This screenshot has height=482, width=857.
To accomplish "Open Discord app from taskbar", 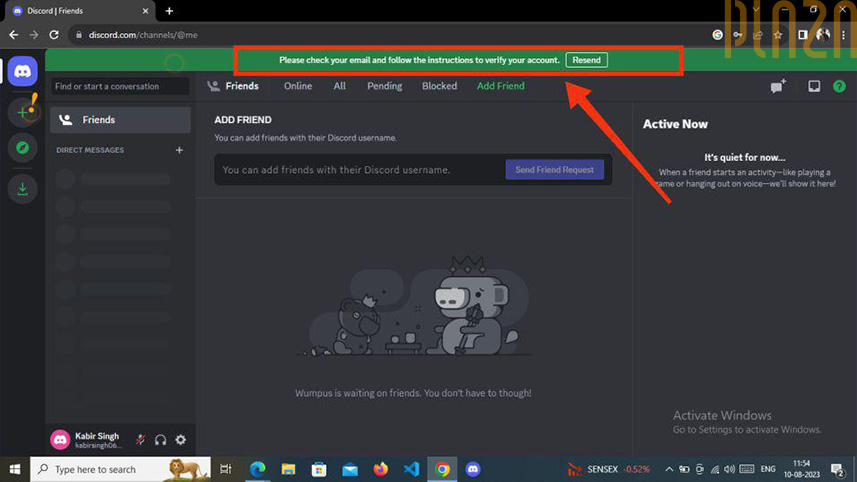I will (473, 469).
